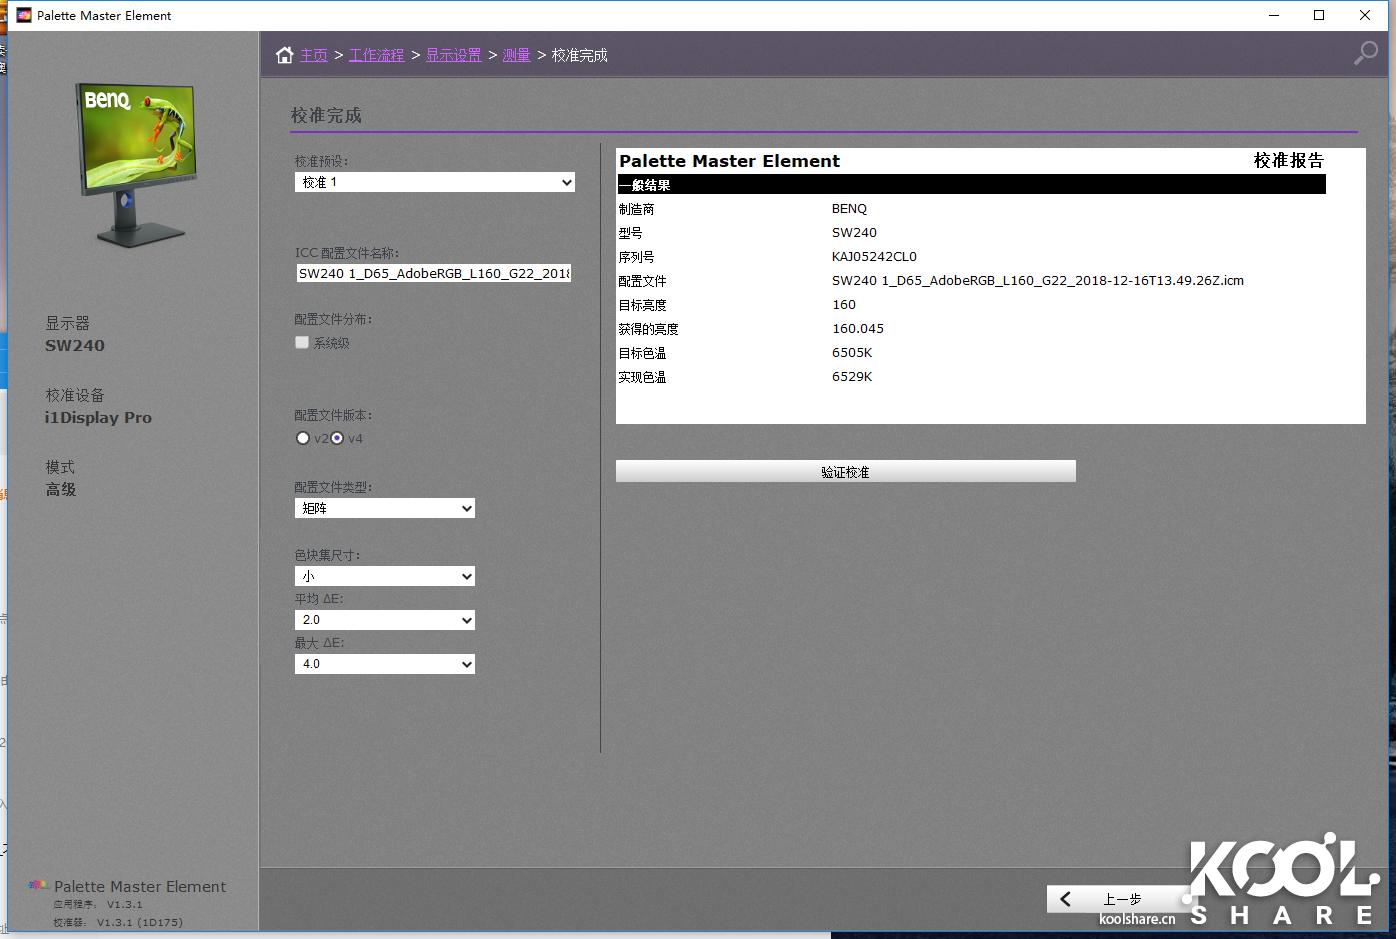Navigate to 工作流程 in the breadcrumb
Viewport: 1396px width, 939px height.
pos(377,55)
